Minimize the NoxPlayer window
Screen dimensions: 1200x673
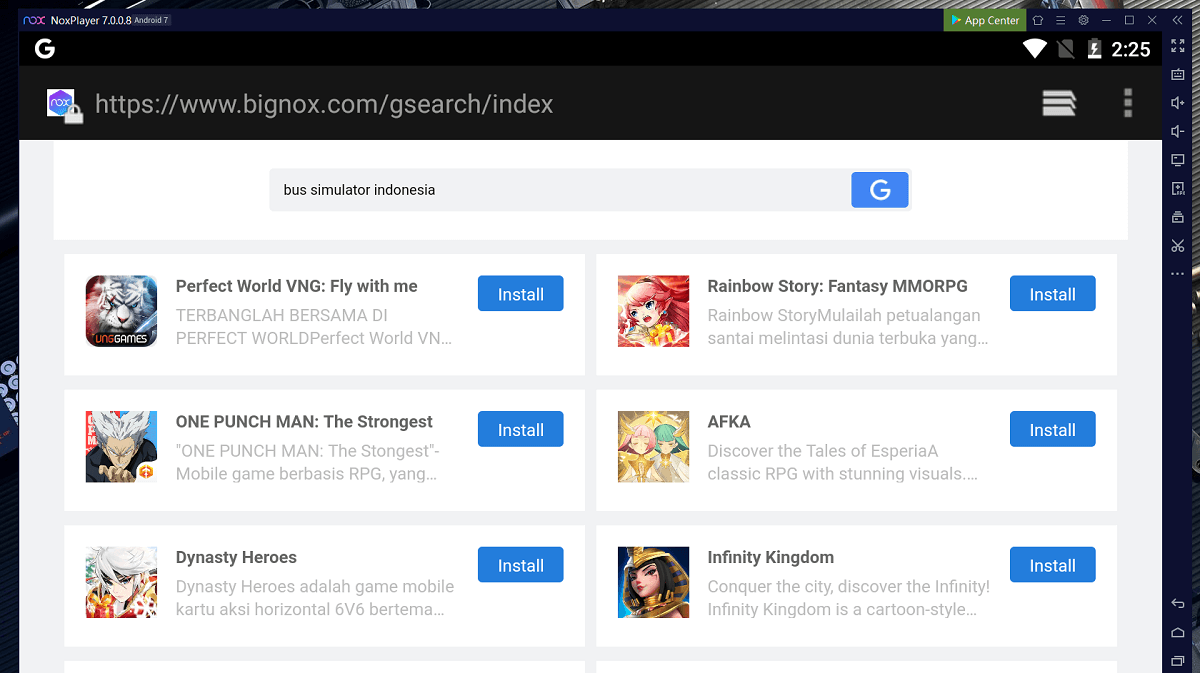coord(1106,20)
